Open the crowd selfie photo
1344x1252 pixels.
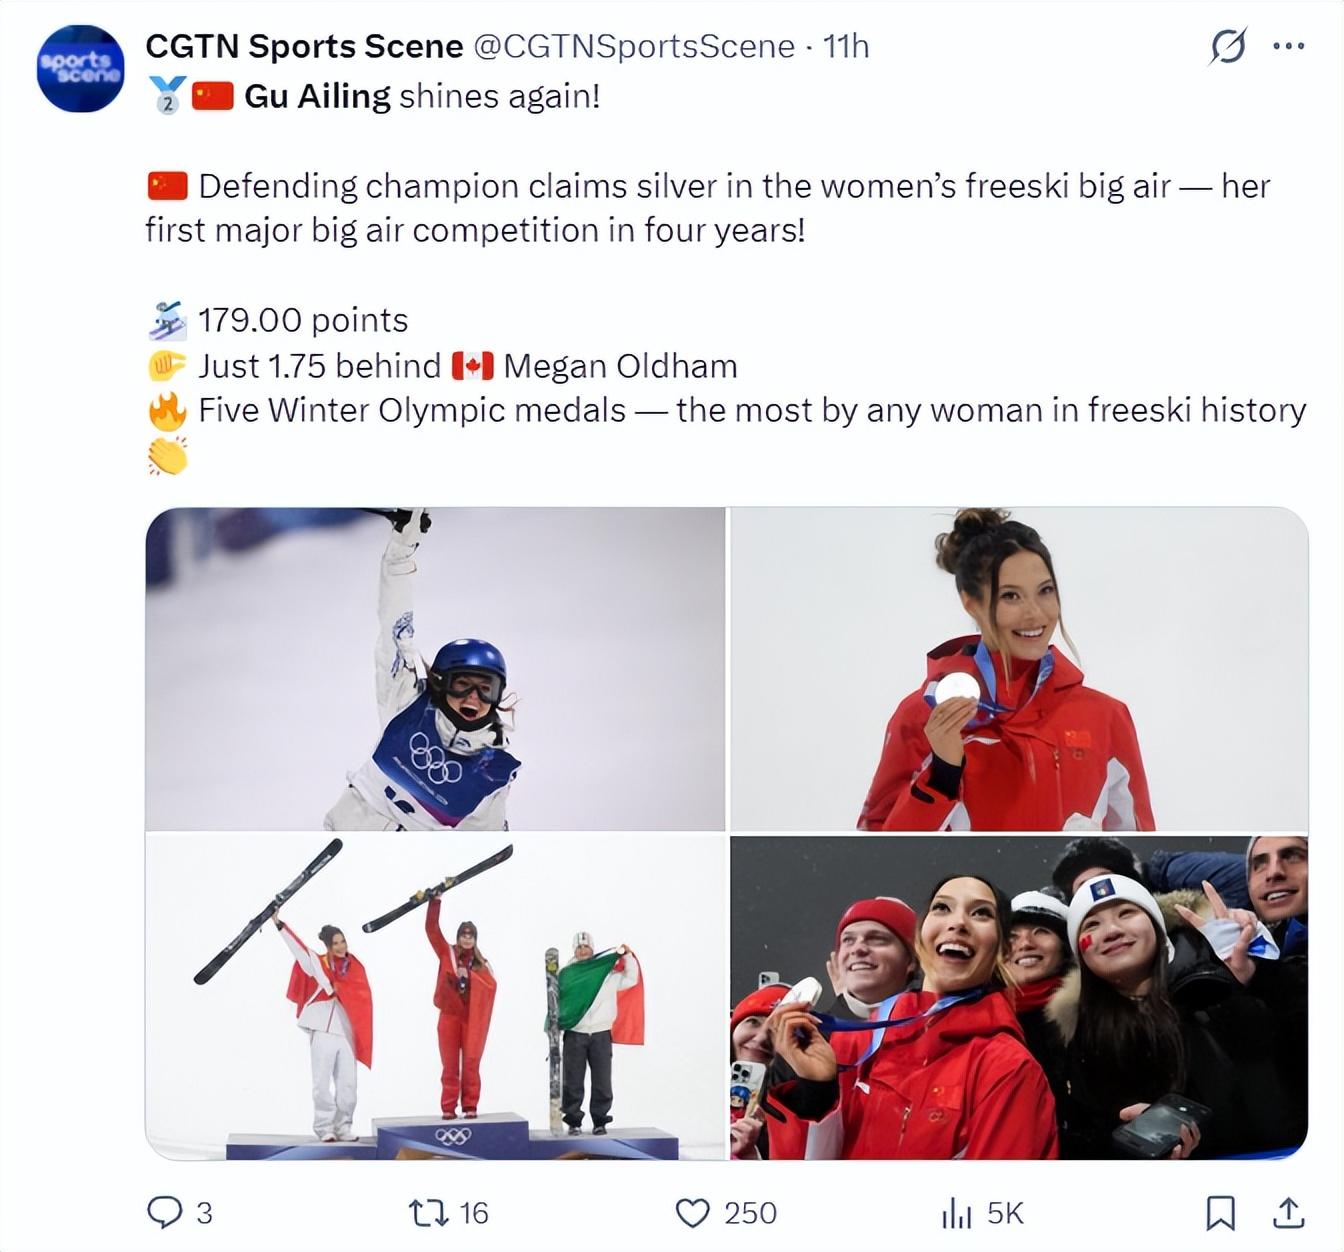click(1019, 997)
